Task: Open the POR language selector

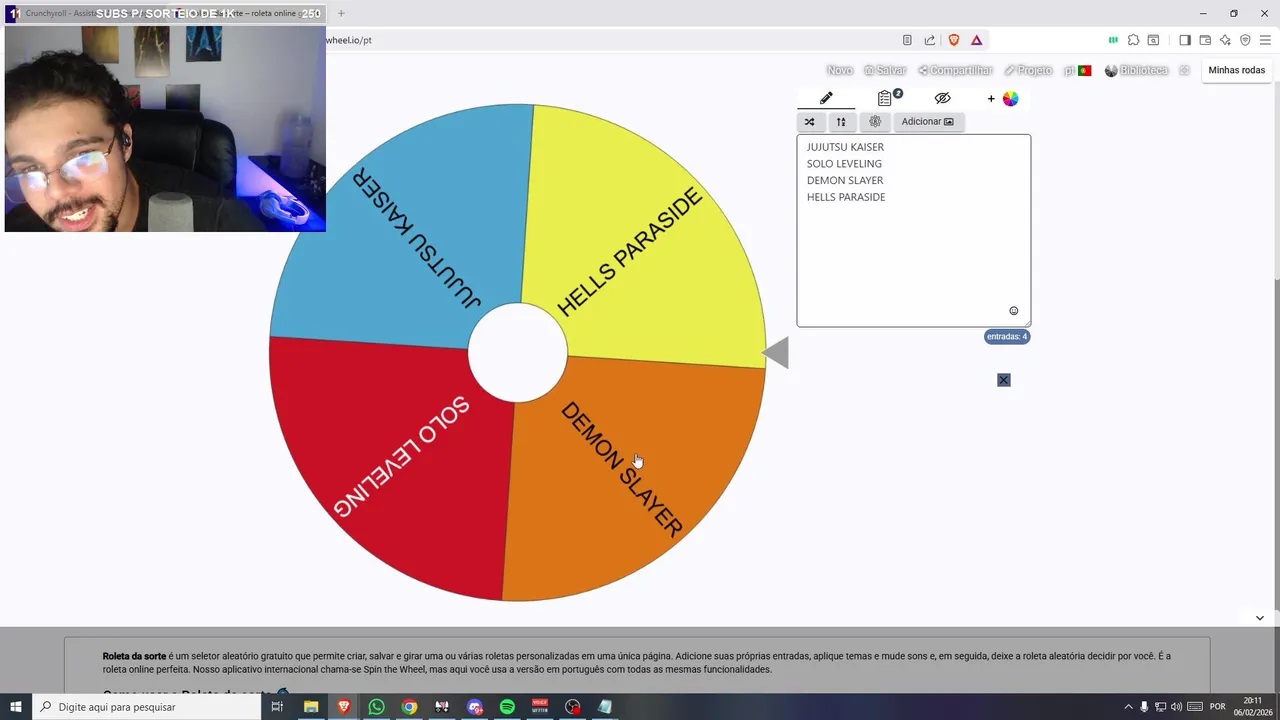Action: 1218,707
